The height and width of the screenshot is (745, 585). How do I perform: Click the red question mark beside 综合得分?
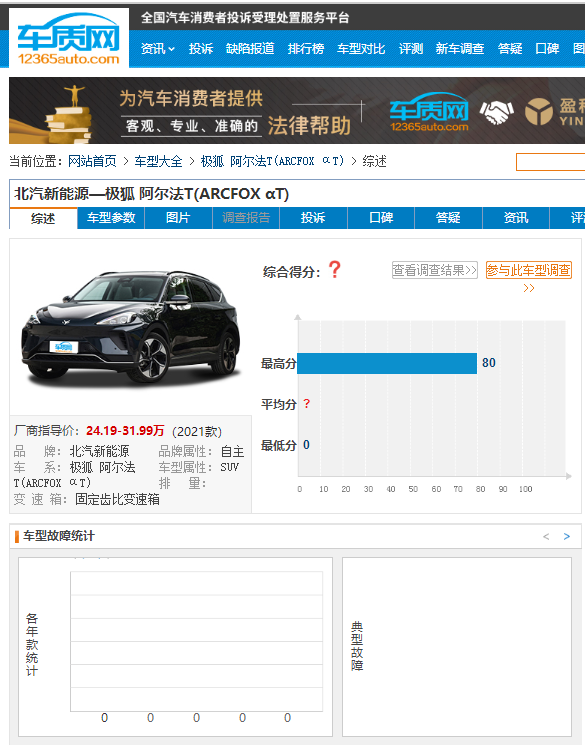335,270
